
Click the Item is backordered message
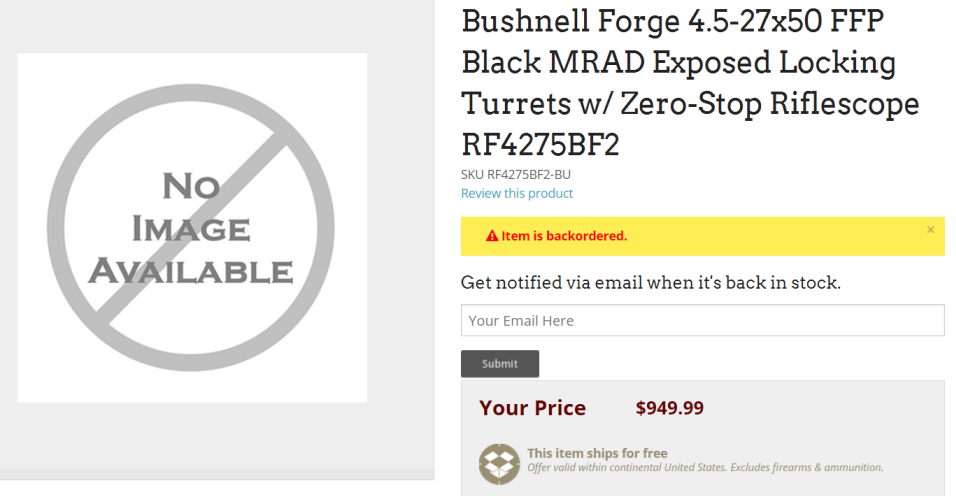[564, 236]
